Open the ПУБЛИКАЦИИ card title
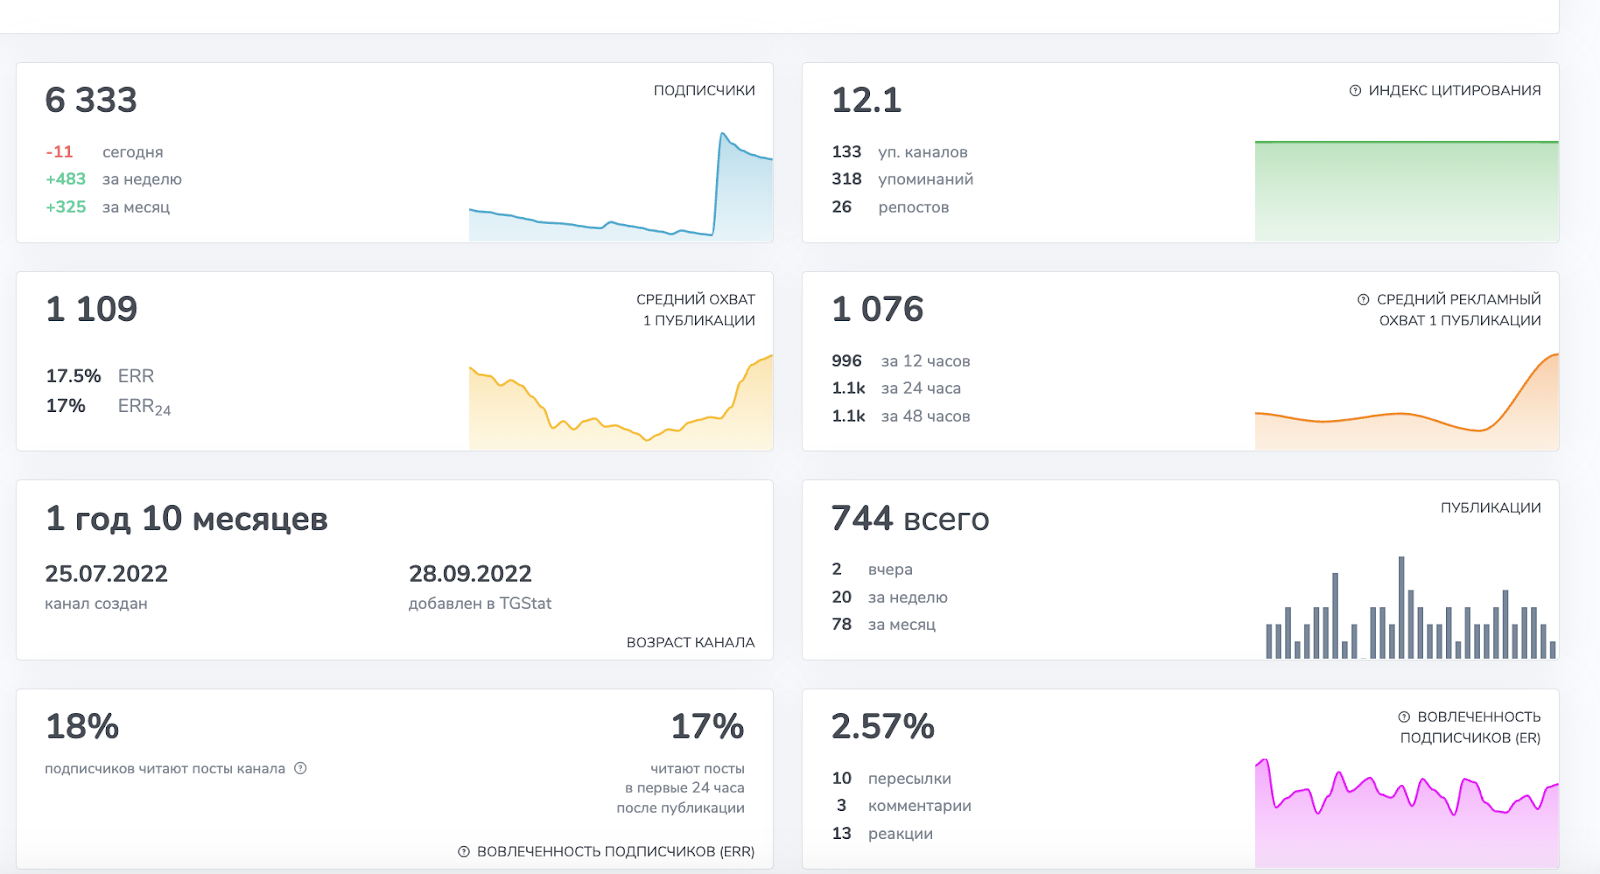 [x=1490, y=507]
